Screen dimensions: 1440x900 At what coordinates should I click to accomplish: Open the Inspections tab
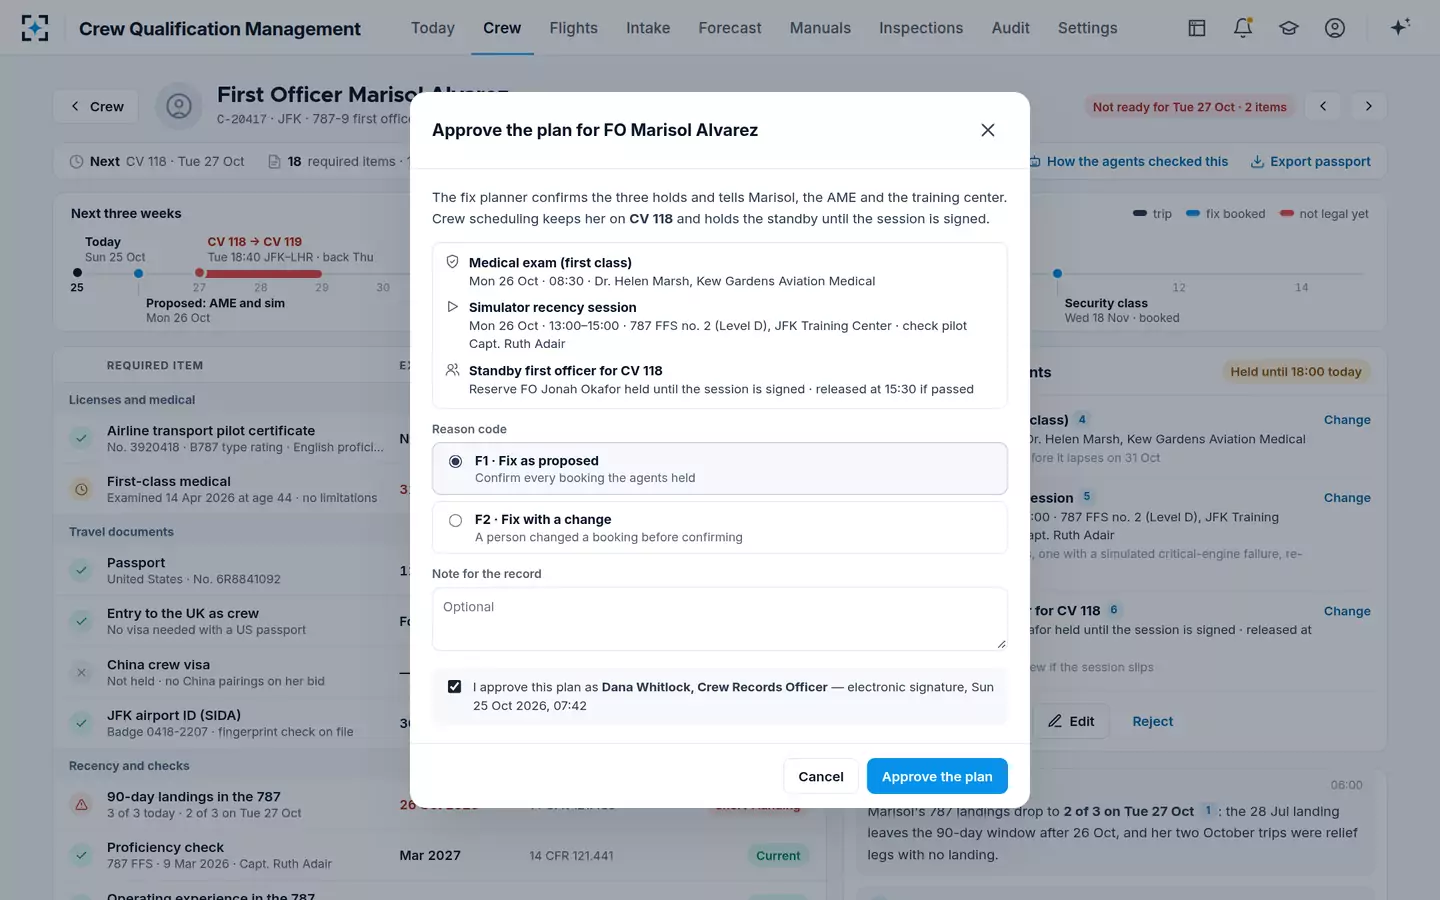coord(921,28)
